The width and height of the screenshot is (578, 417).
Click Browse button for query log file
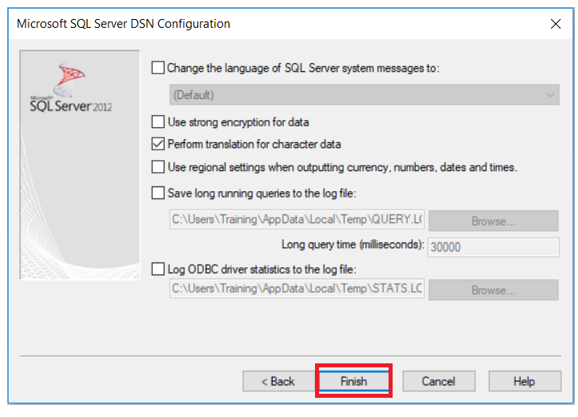click(493, 220)
